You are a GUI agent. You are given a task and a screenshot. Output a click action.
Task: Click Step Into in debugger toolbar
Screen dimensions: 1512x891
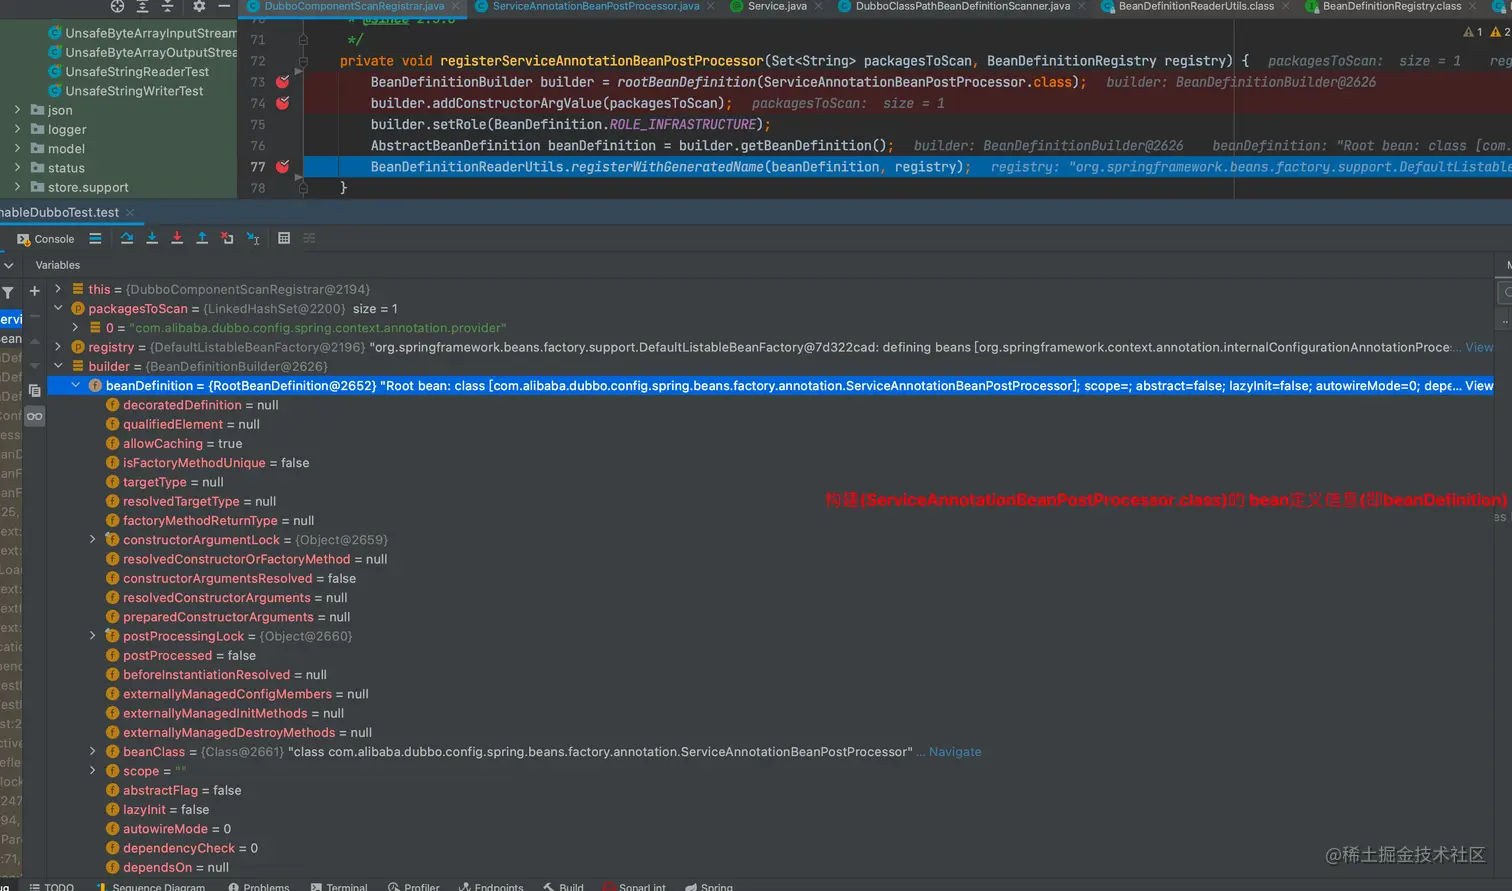point(152,238)
